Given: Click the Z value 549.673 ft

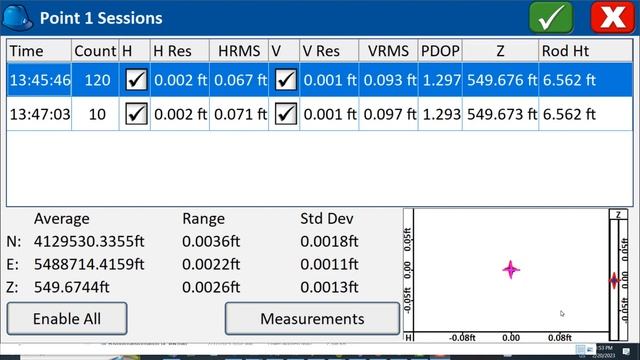Looking at the screenshot, I should [502, 114].
